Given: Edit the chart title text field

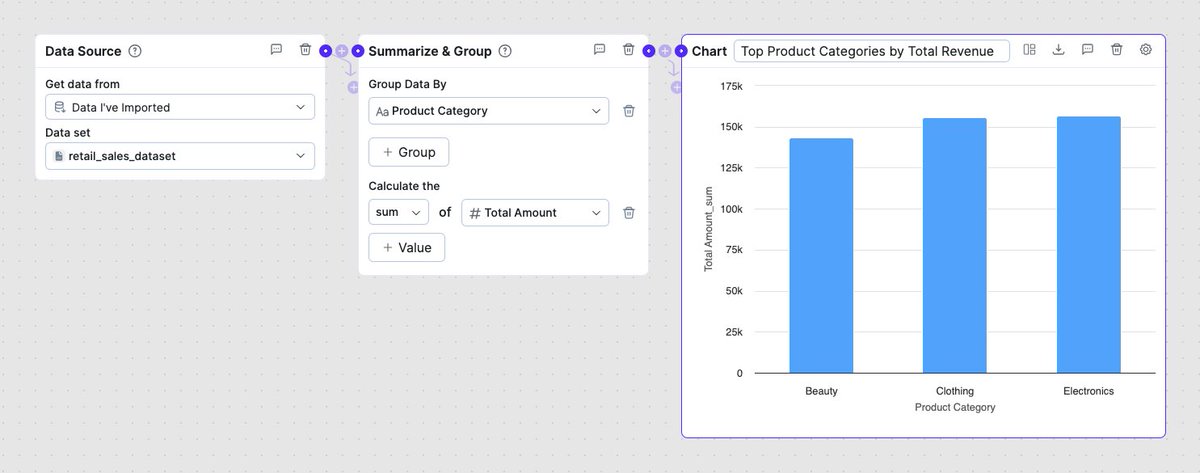Looking at the screenshot, I should click(x=871, y=51).
